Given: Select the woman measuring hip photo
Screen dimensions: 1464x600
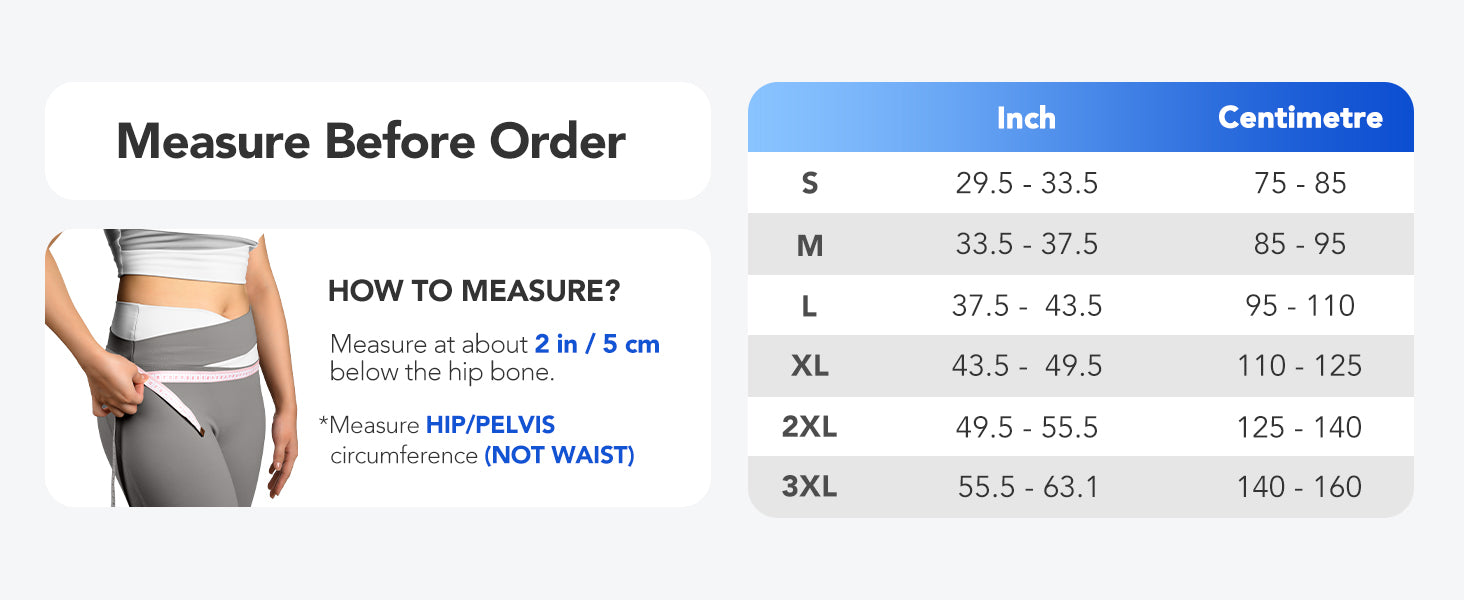Looking at the screenshot, I should (172, 368).
